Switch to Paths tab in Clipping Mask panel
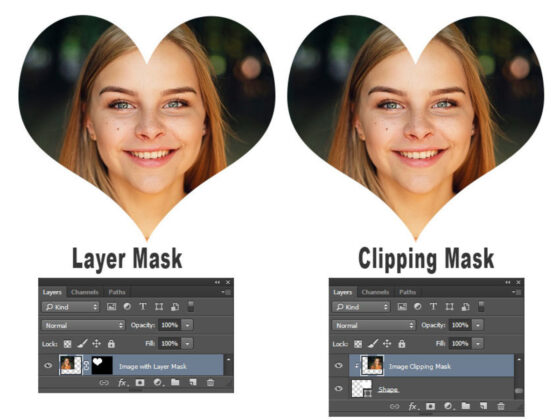This screenshot has width=560, height=420. (408, 292)
